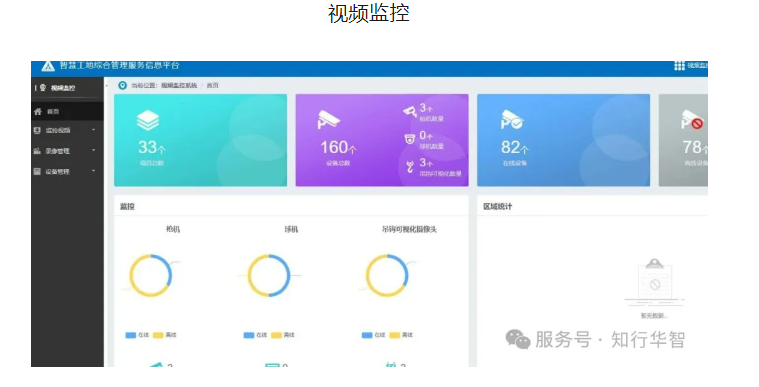Click the 监控 panel heading
759x387 pixels.
click(127, 206)
